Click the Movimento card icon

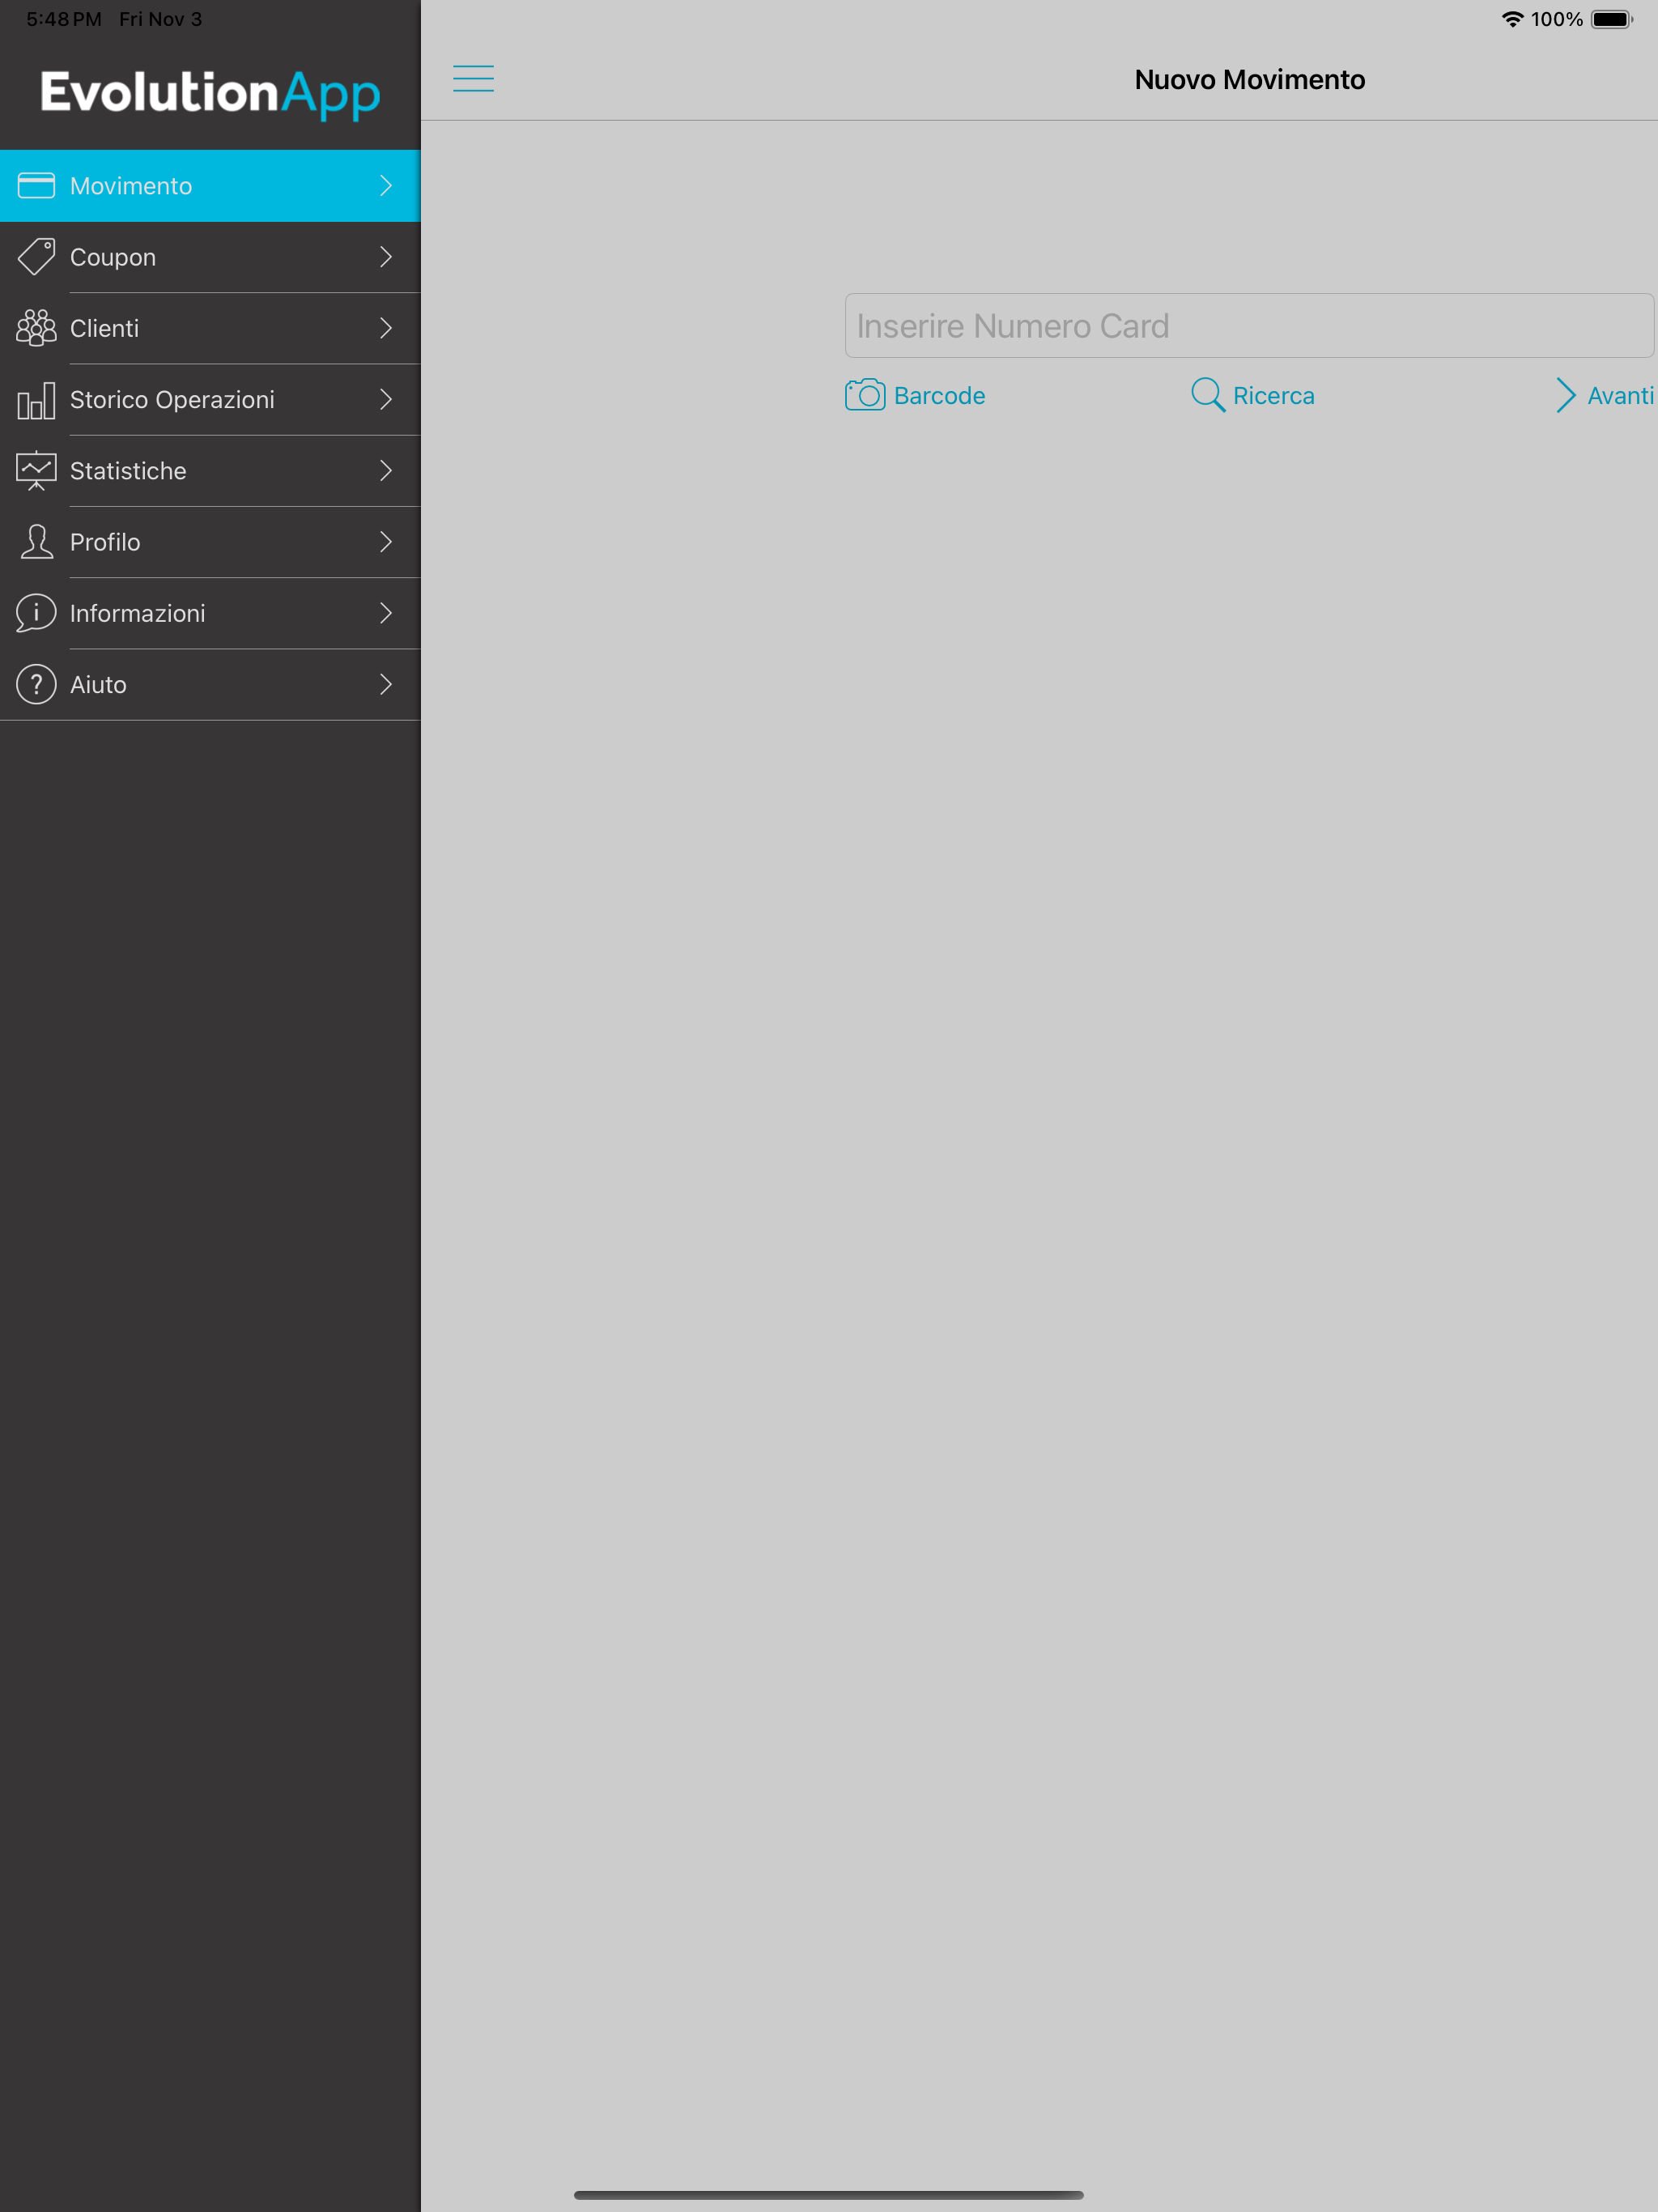tap(36, 185)
